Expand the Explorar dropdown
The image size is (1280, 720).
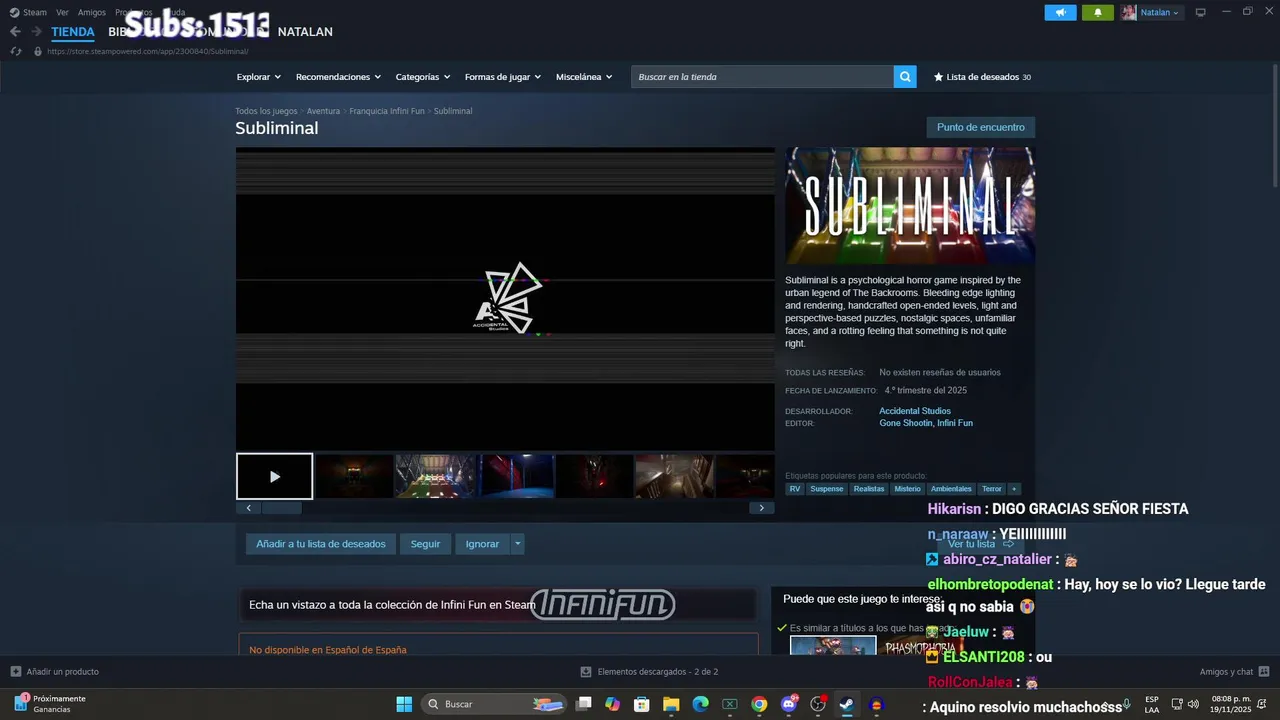point(259,77)
